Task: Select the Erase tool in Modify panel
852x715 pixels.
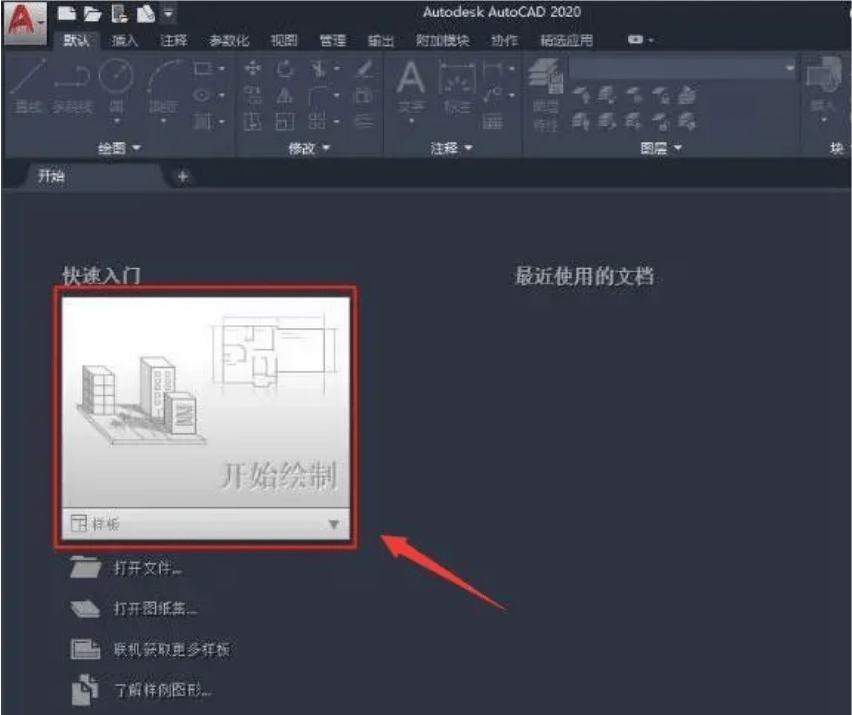Action: coord(364,69)
